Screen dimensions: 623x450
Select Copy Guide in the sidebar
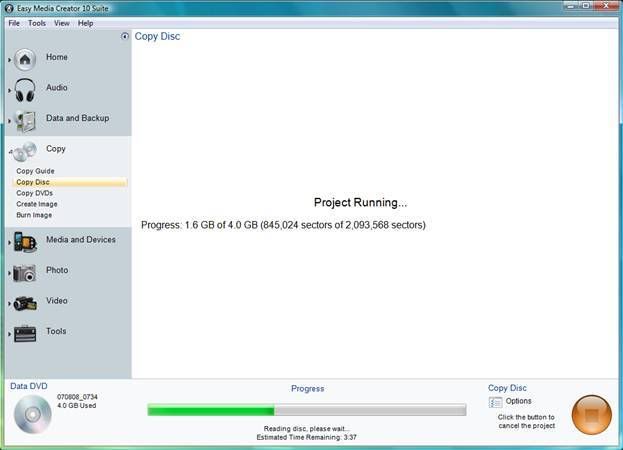click(35, 171)
